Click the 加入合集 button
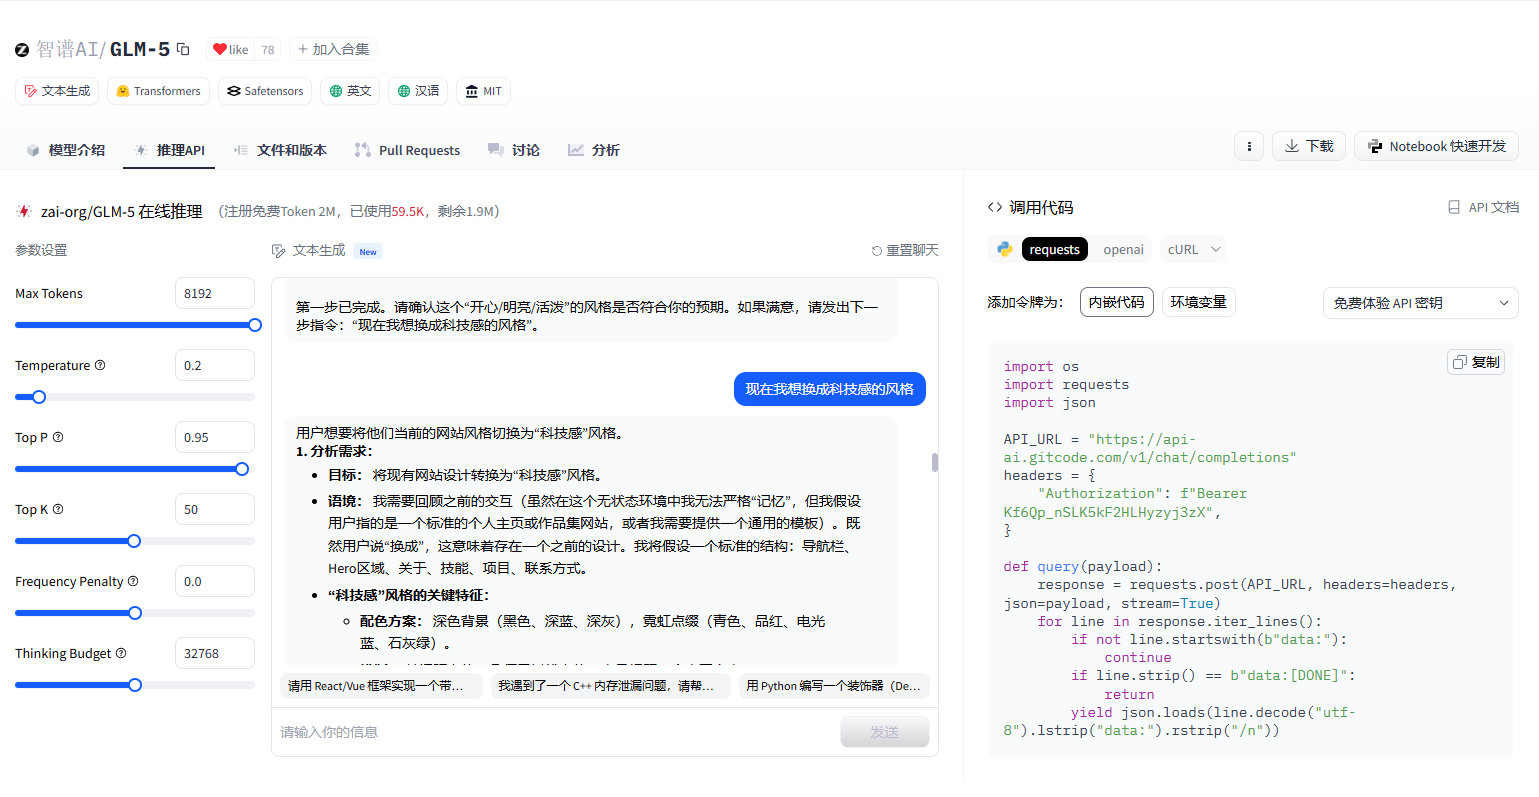The height and width of the screenshot is (797, 1539). click(333, 49)
